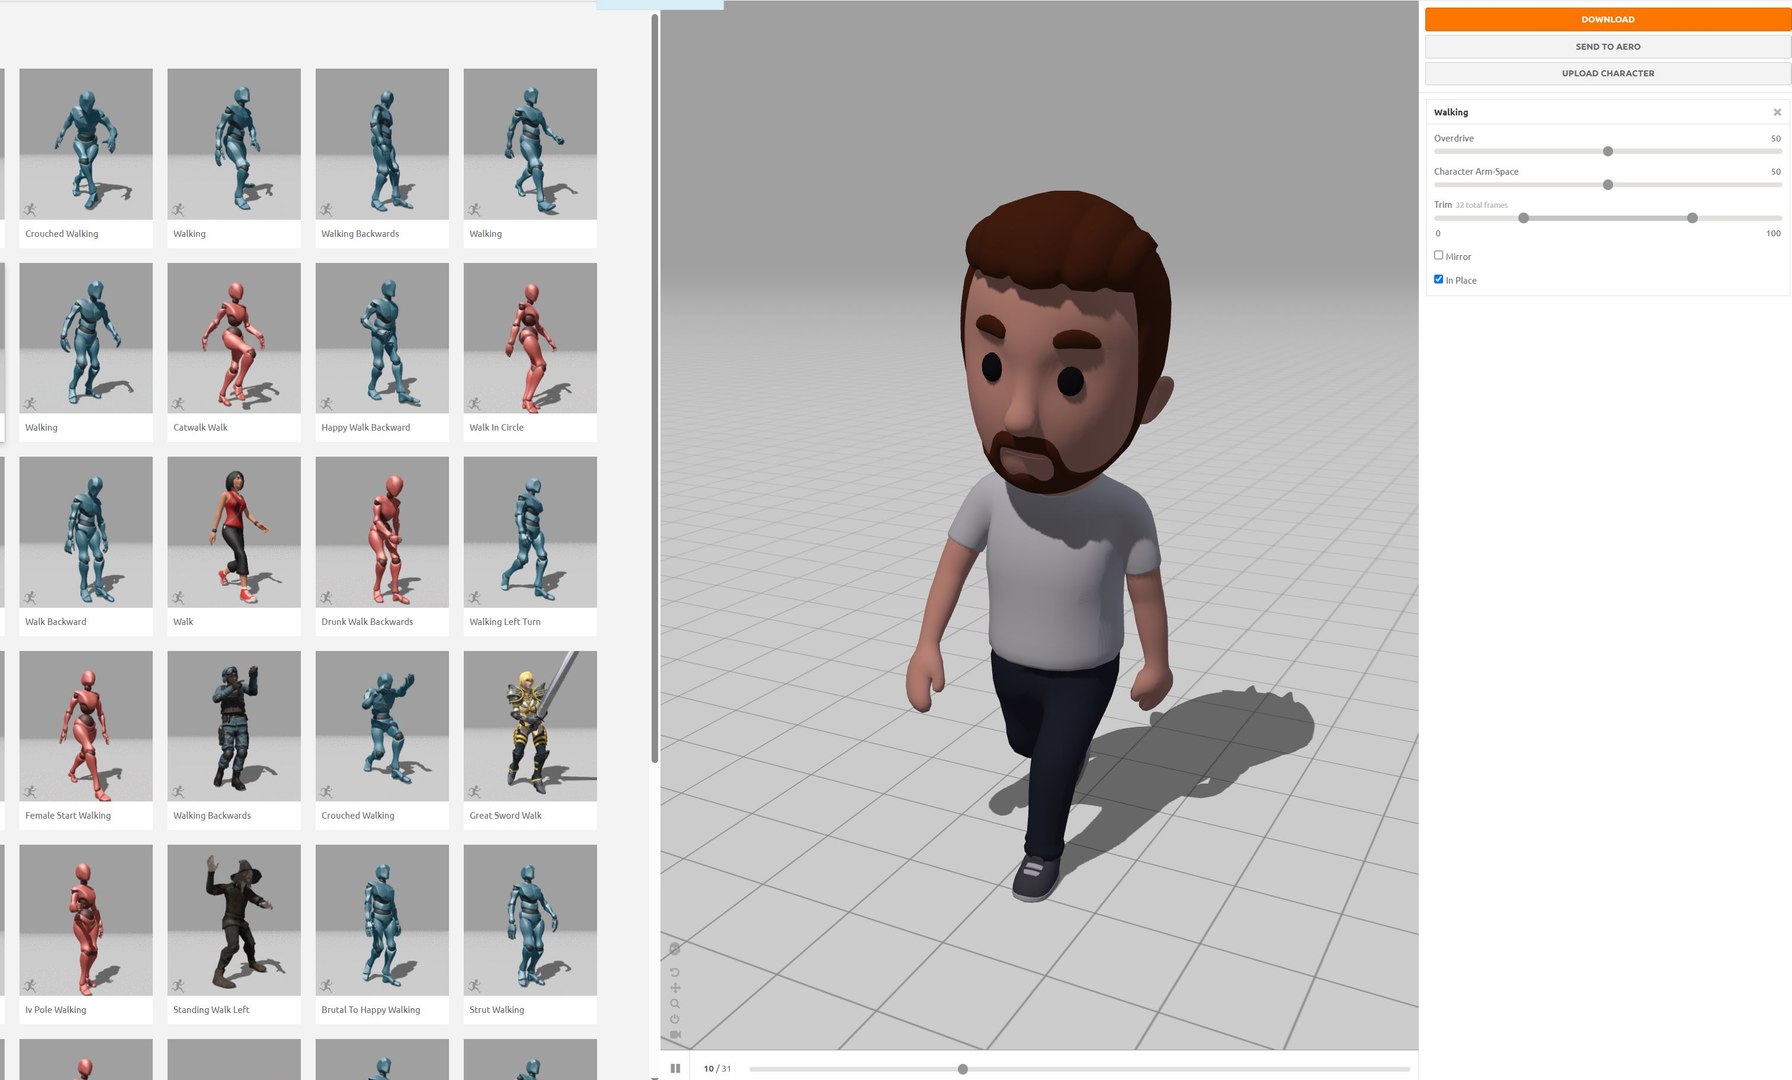Open the Great Sword Walk animation
Image resolution: width=1792 pixels, height=1080 pixels.
(x=530, y=740)
